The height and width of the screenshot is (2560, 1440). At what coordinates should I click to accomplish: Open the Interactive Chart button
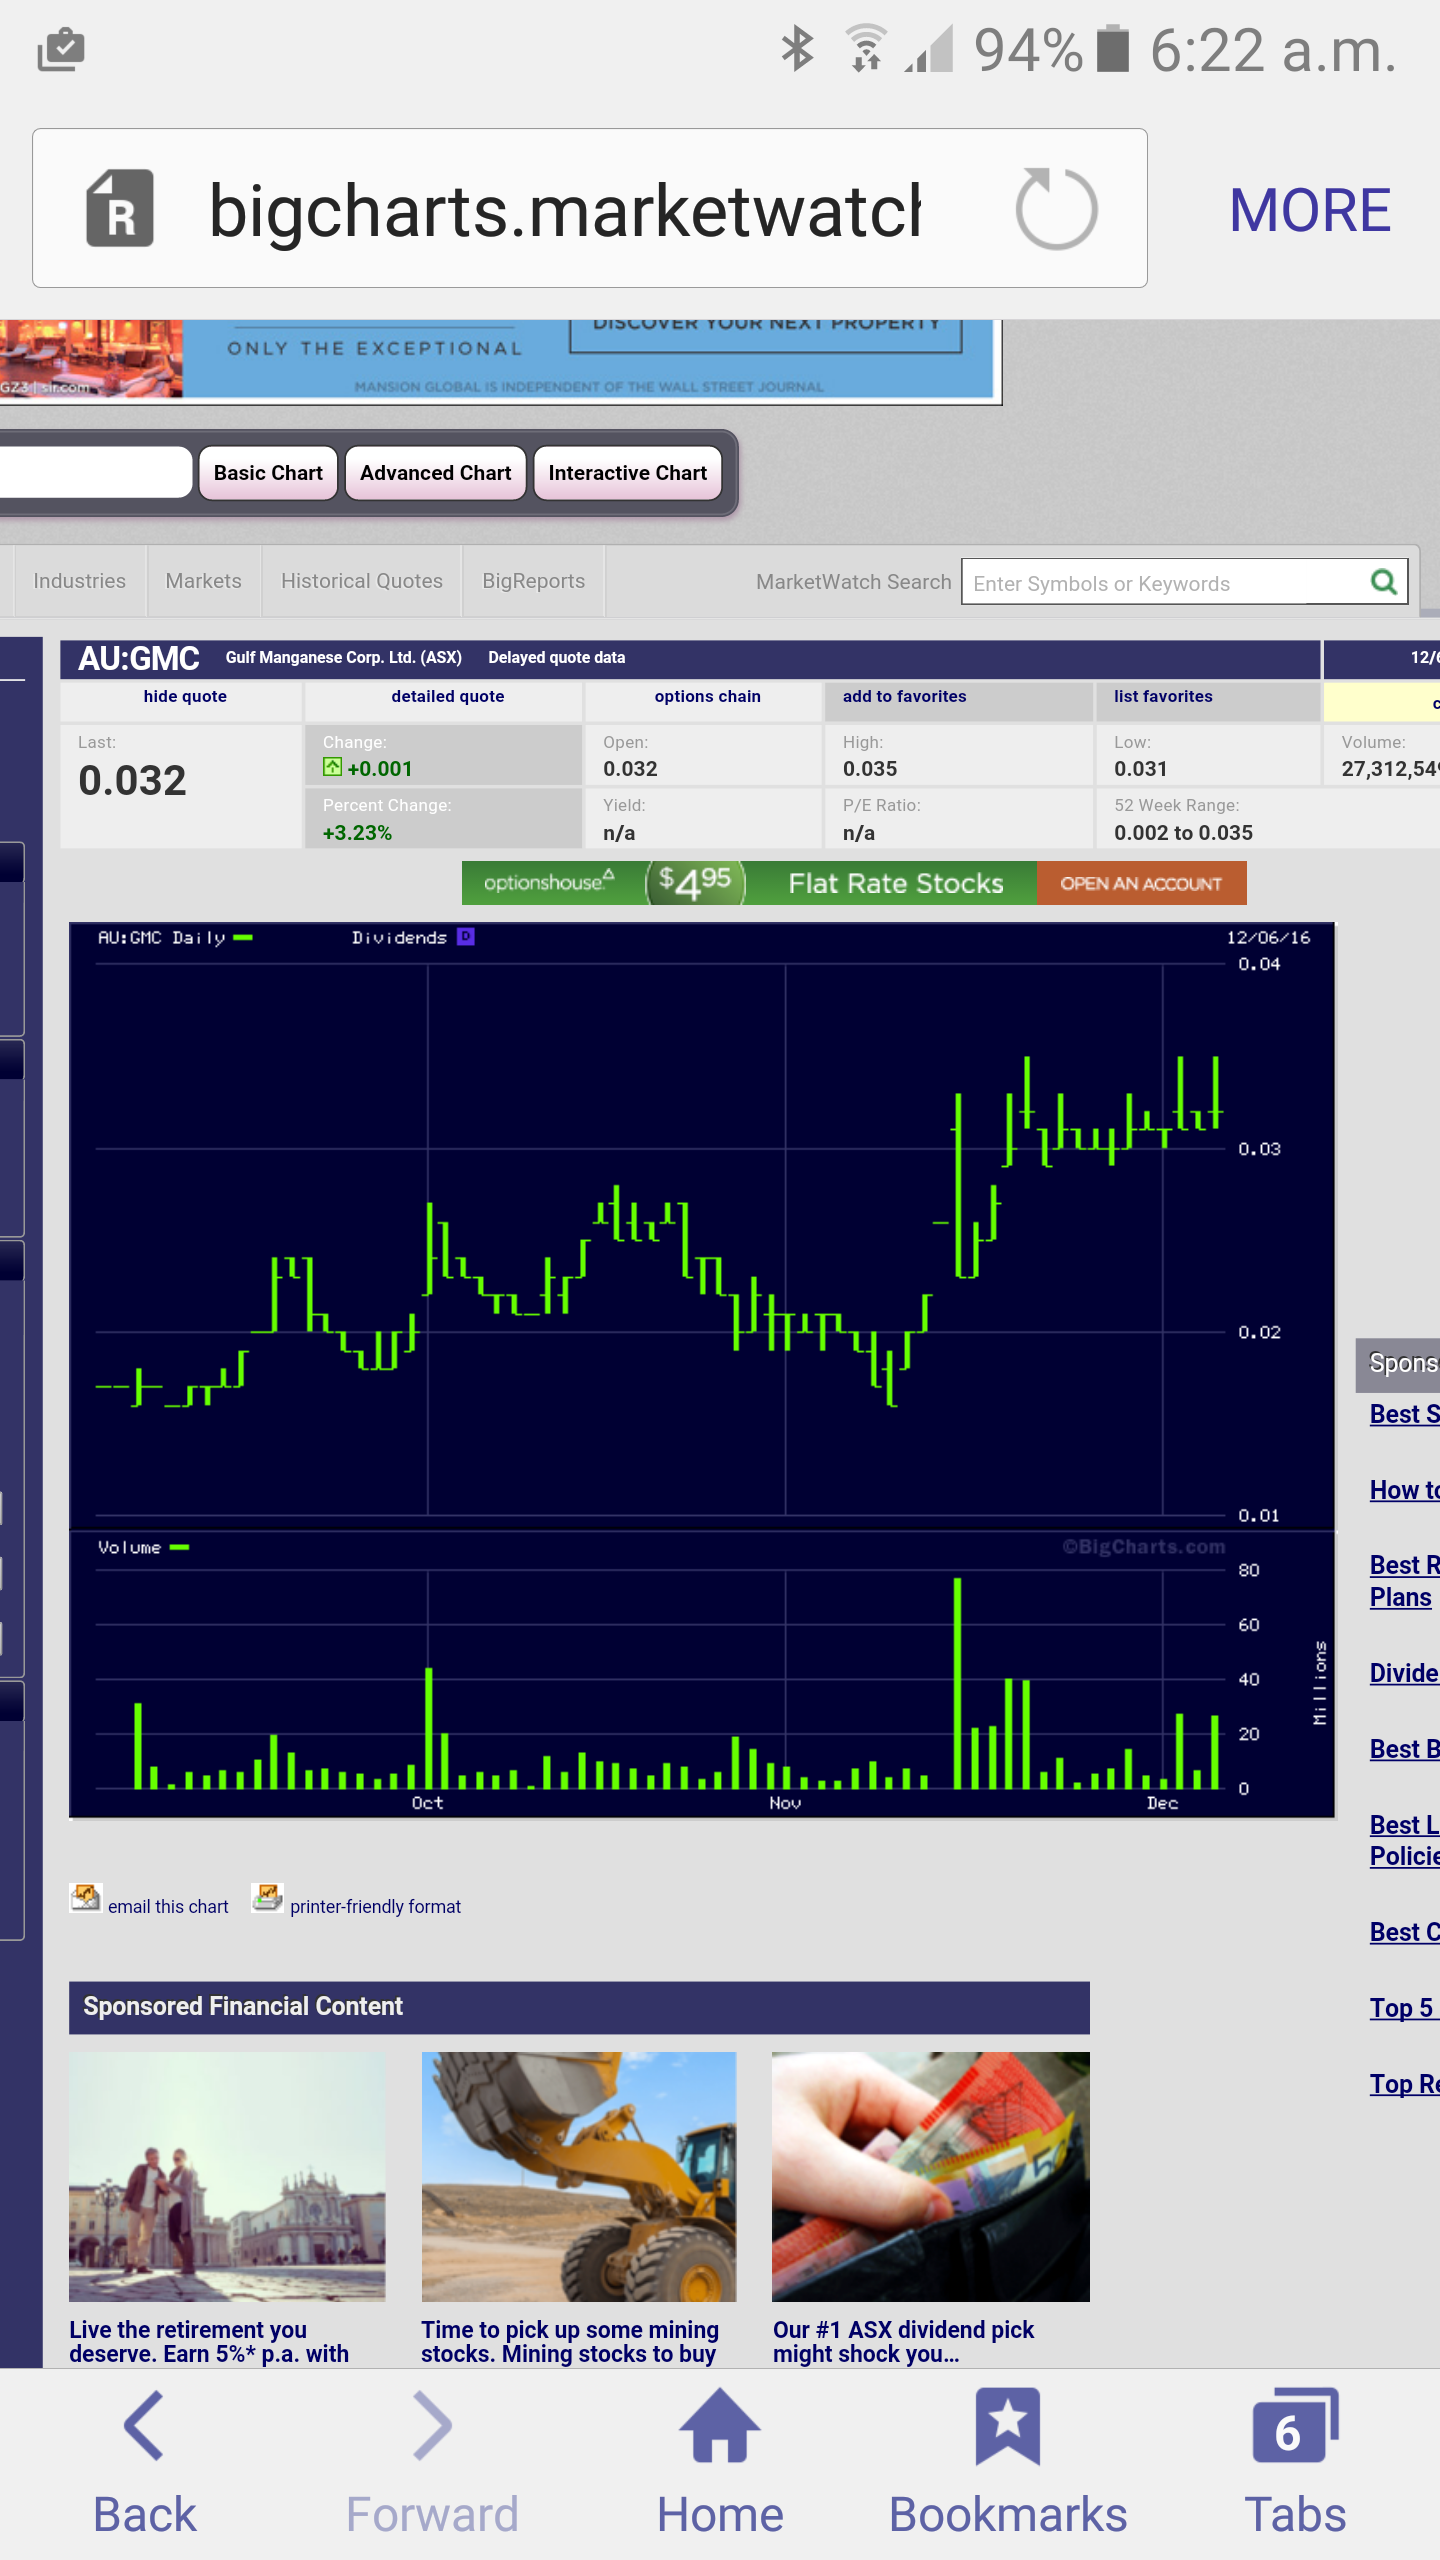pos(627,473)
